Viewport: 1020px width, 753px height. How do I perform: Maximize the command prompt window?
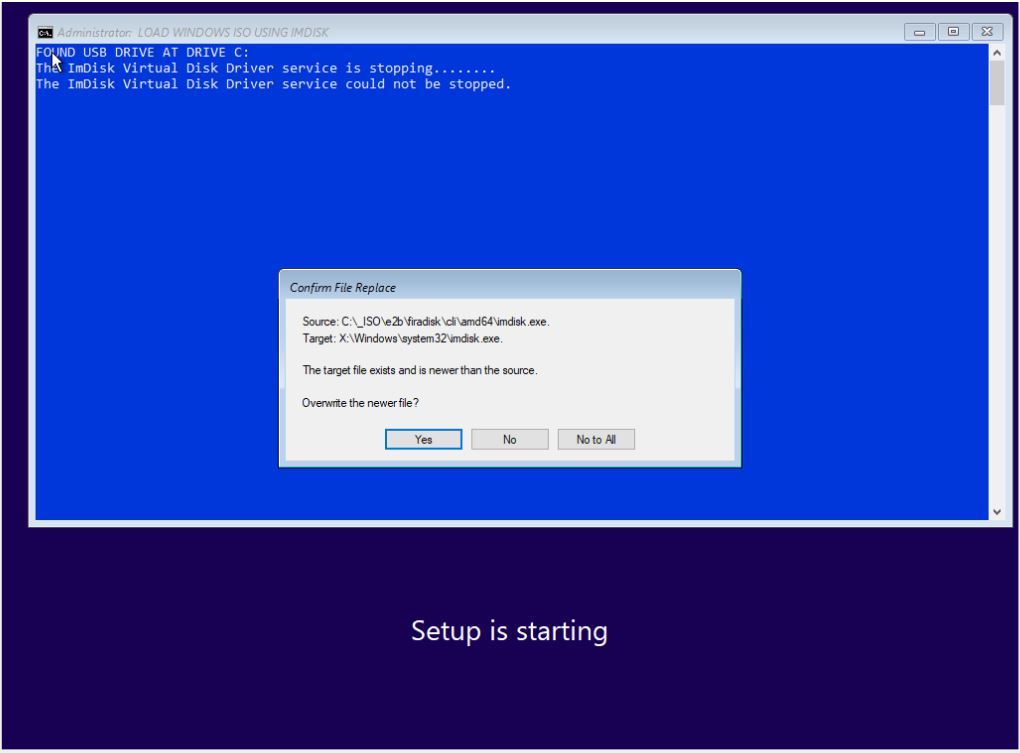click(x=953, y=32)
